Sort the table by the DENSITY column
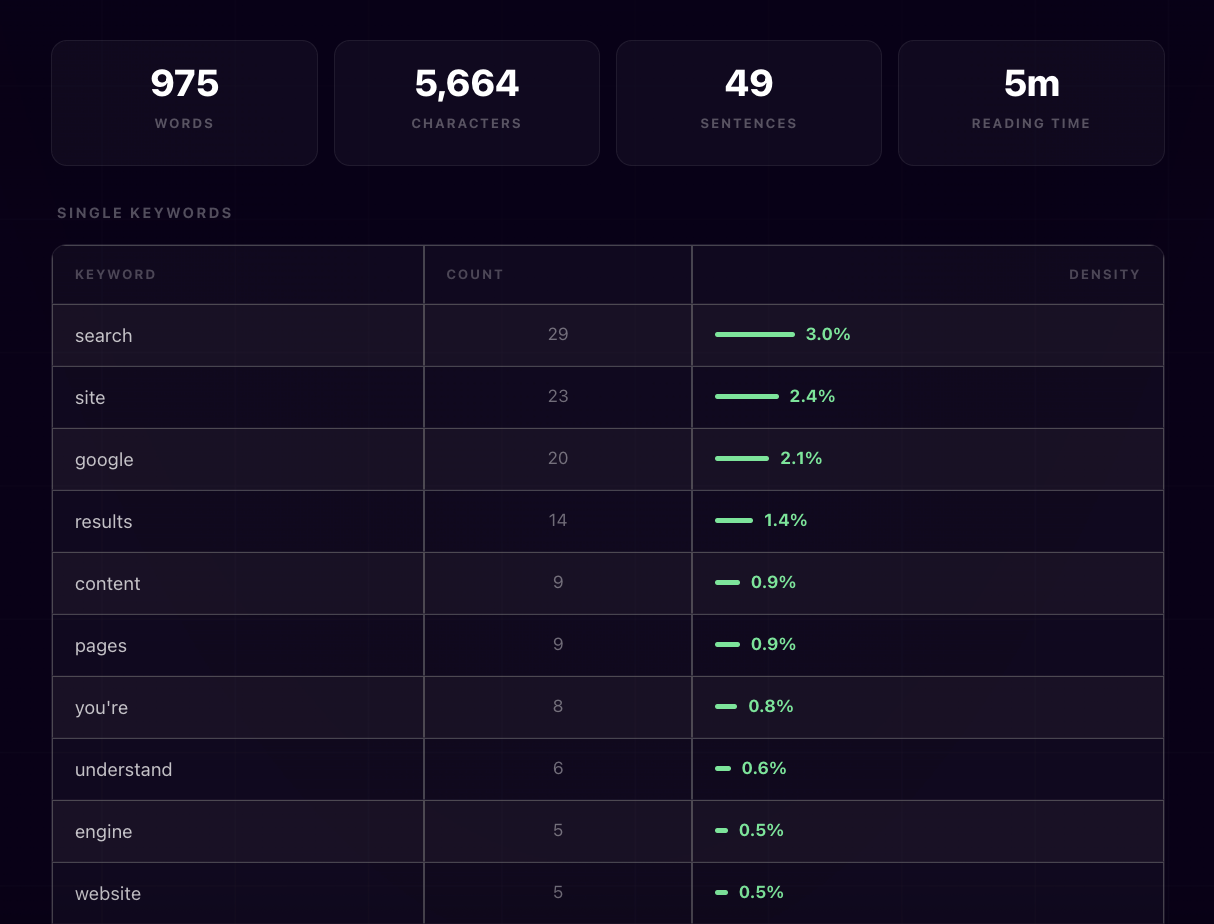 coord(1104,274)
